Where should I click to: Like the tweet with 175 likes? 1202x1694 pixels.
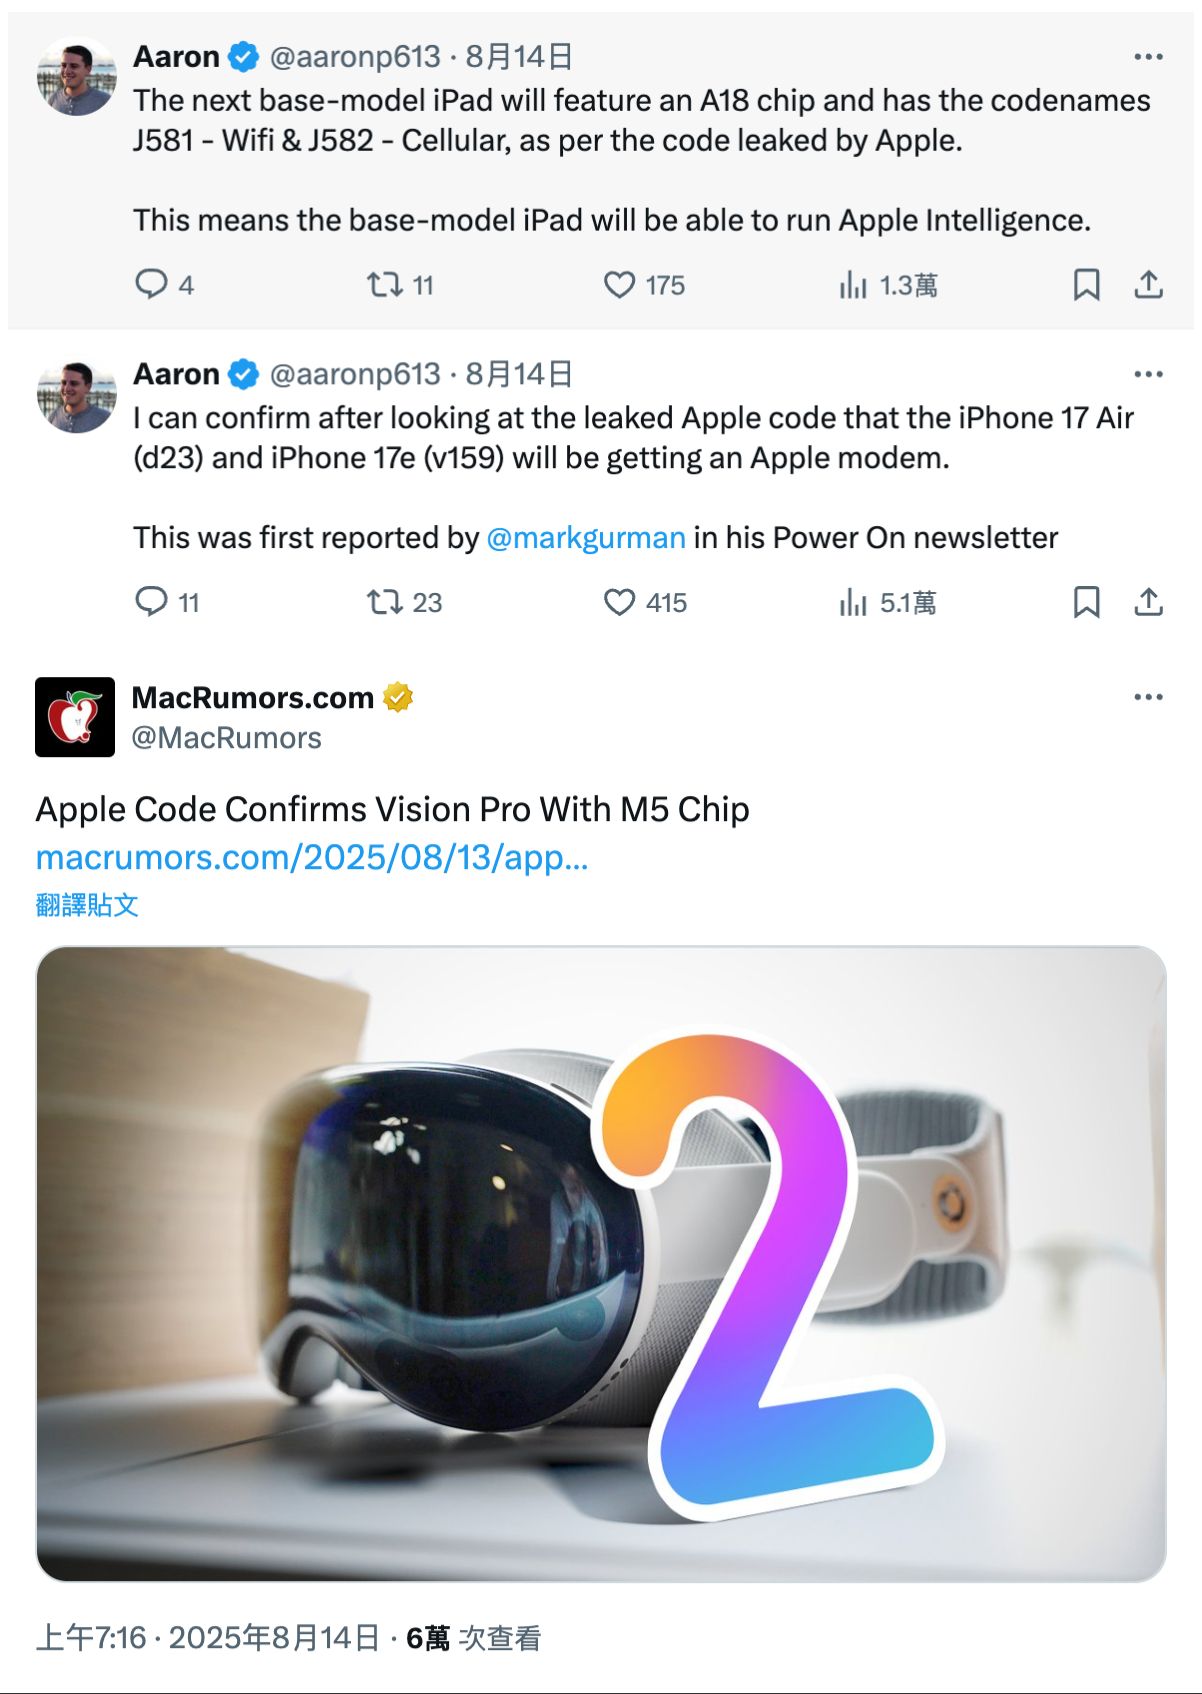pyautogui.click(x=620, y=285)
